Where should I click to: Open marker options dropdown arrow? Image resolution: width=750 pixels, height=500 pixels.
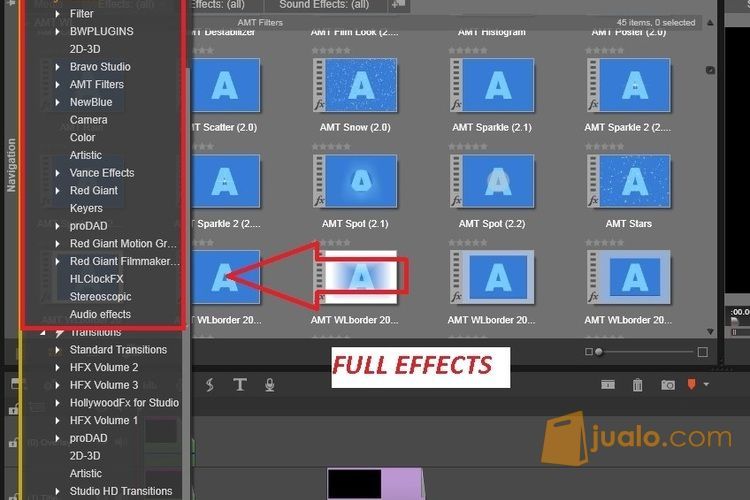tap(706, 384)
